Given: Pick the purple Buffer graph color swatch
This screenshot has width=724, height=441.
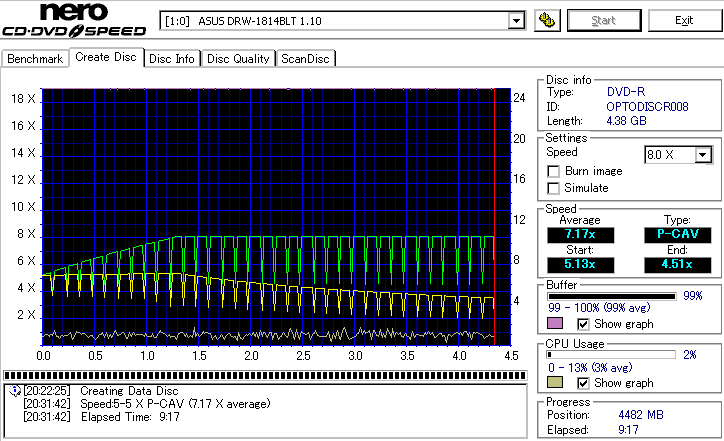Looking at the screenshot, I should [x=555, y=324].
